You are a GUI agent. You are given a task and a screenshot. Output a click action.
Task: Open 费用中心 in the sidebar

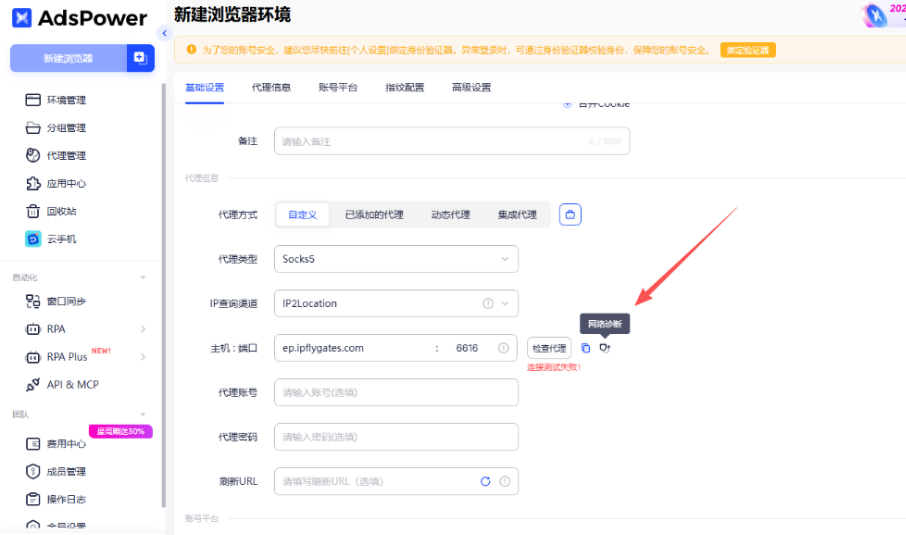click(55, 444)
